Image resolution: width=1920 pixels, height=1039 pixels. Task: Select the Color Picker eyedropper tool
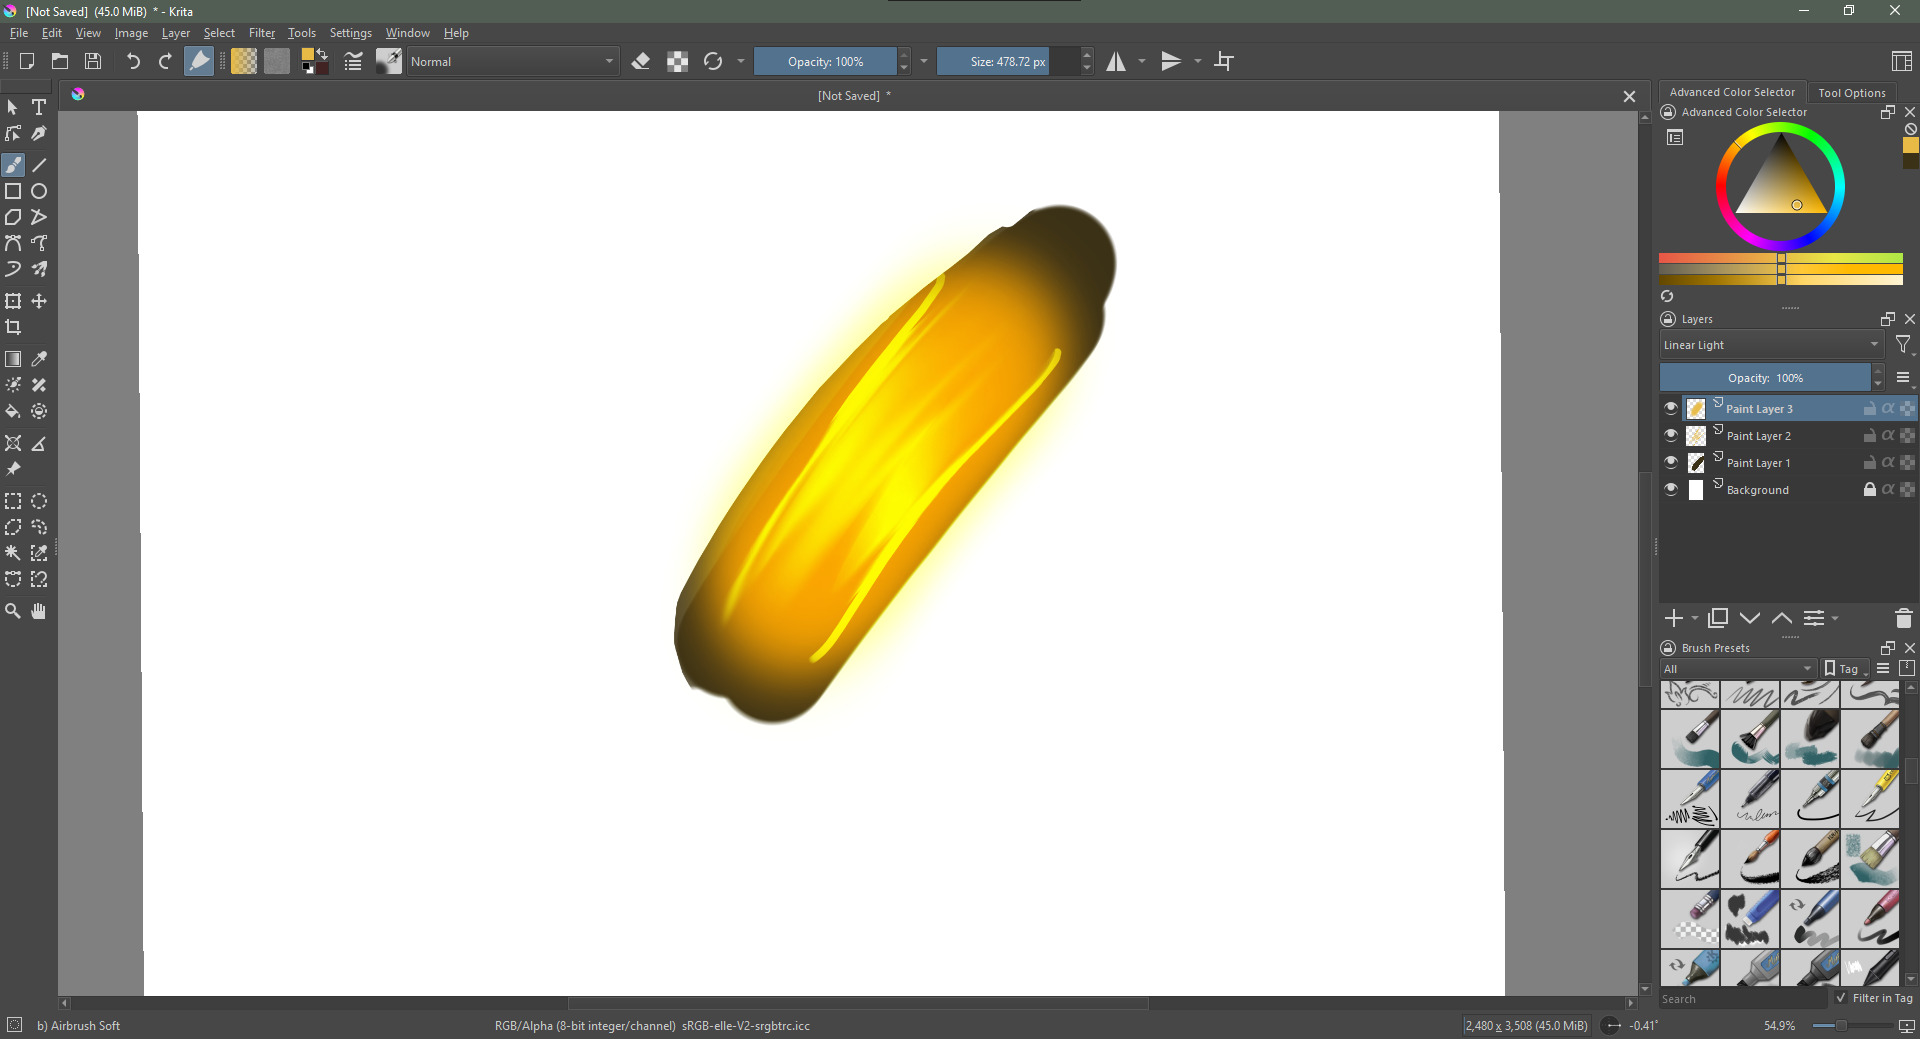39,359
